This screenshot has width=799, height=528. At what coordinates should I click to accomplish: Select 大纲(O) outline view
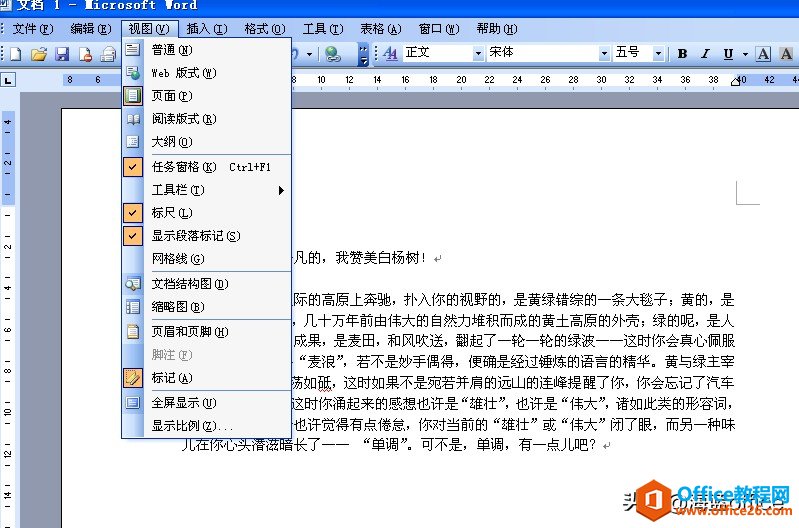click(x=207, y=142)
